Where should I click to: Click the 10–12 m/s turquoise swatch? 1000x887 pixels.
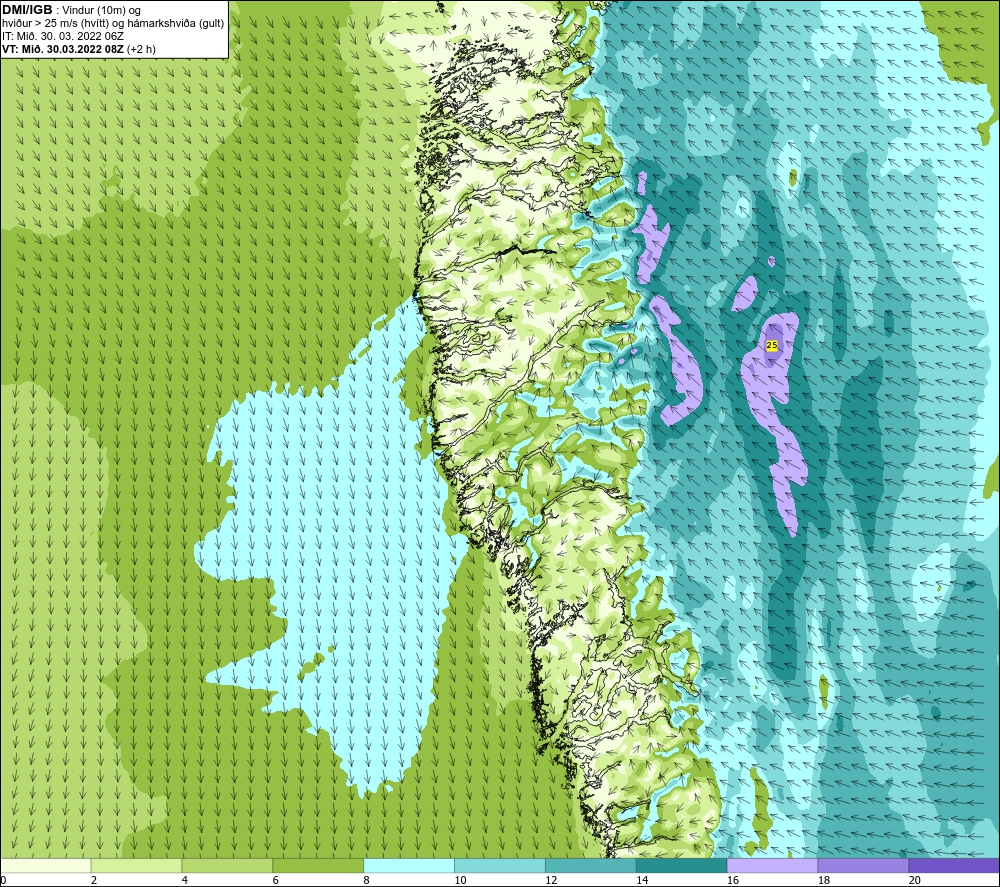tap(500, 865)
